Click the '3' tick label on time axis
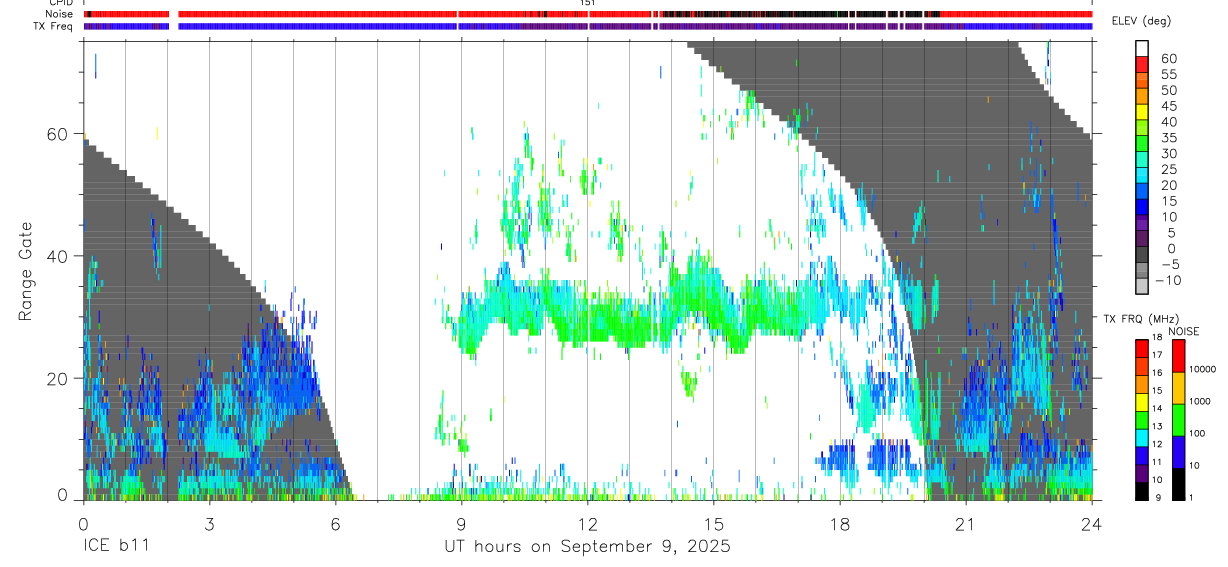Screen dimensions: 1228x567 pyautogui.click(x=209, y=524)
